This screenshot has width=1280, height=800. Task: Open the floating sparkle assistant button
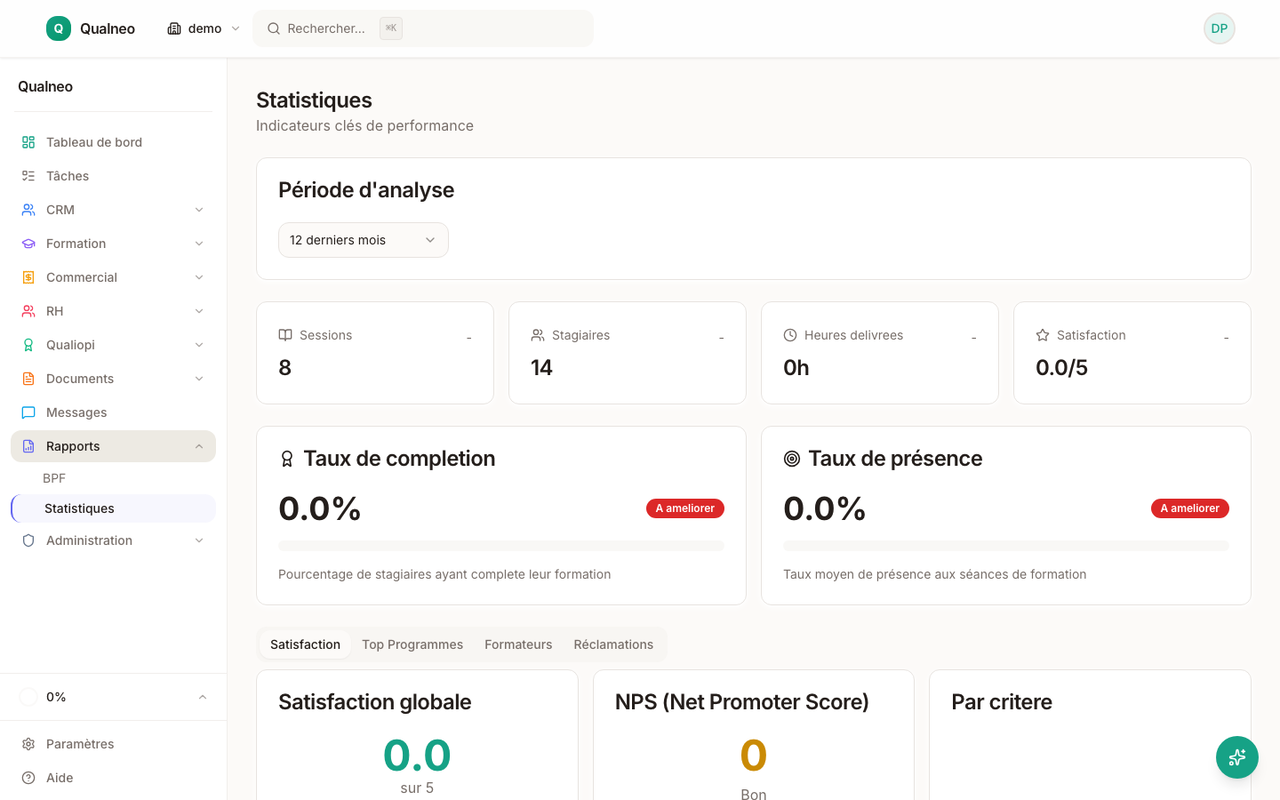[x=1237, y=757]
